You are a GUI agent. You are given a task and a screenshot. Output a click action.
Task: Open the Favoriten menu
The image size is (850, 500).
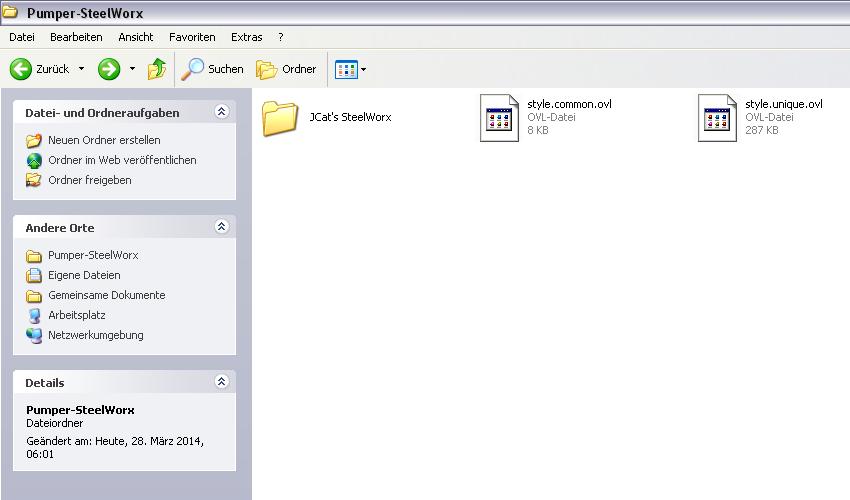tap(192, 37)
